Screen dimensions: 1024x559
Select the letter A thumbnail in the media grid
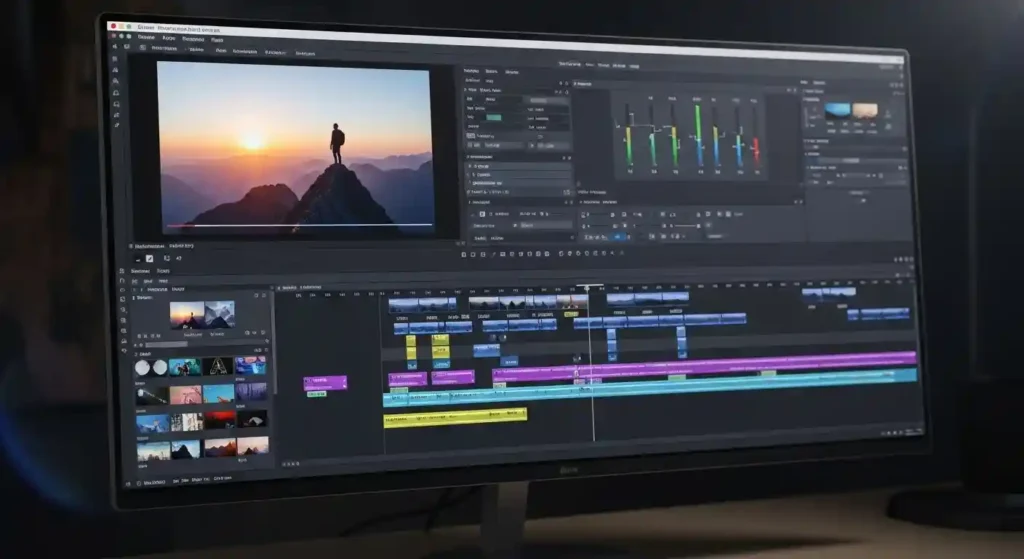(x=218, y=366)
